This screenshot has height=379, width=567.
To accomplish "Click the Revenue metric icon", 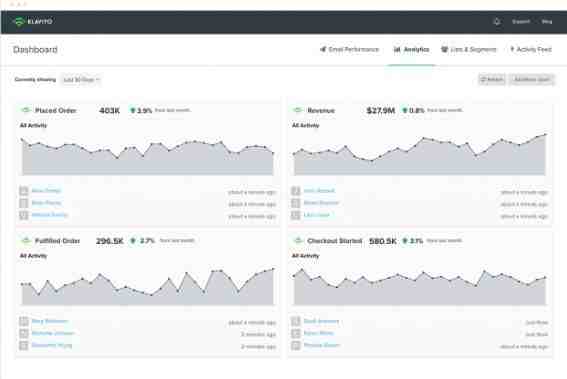I will (298, 110).
